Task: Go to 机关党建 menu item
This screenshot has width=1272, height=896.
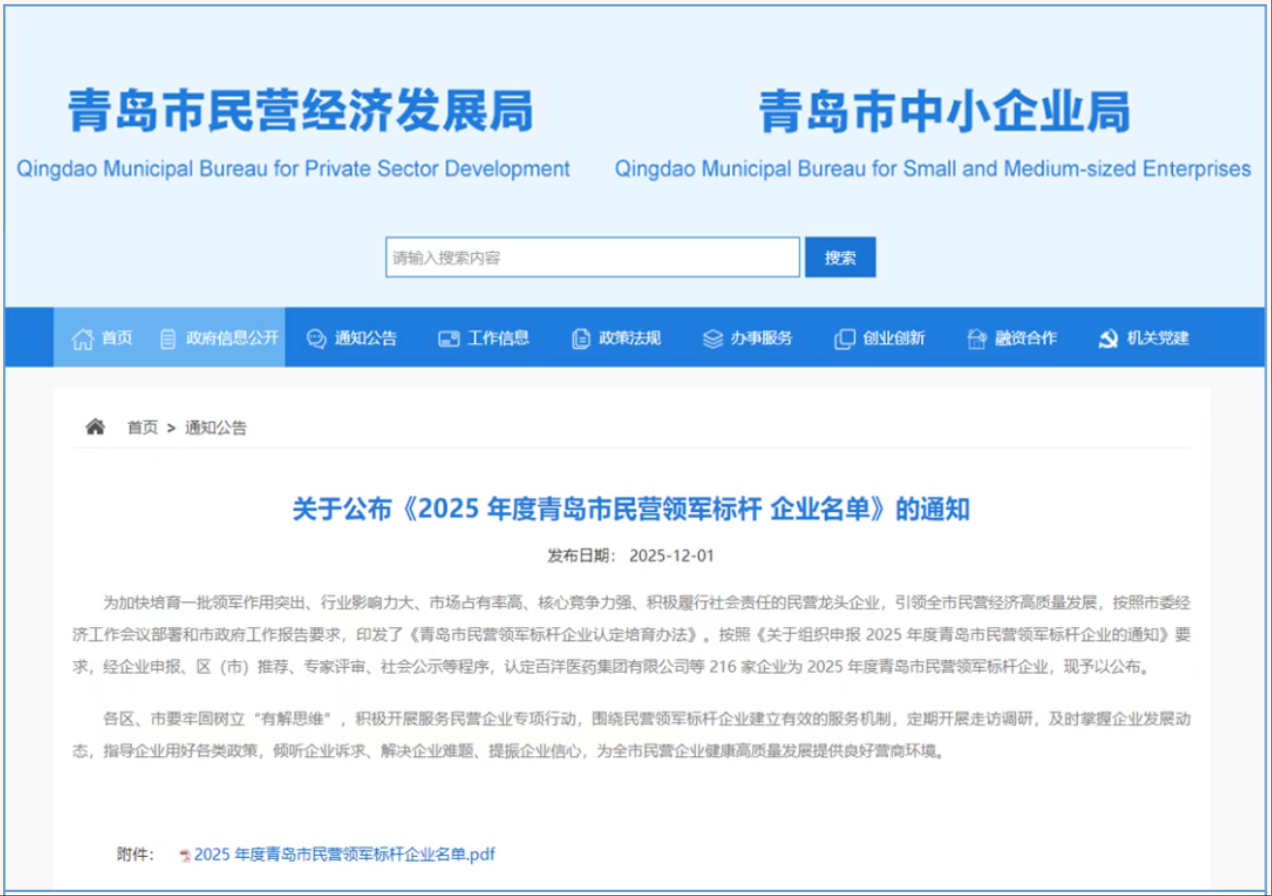Action: (1158, 338)
